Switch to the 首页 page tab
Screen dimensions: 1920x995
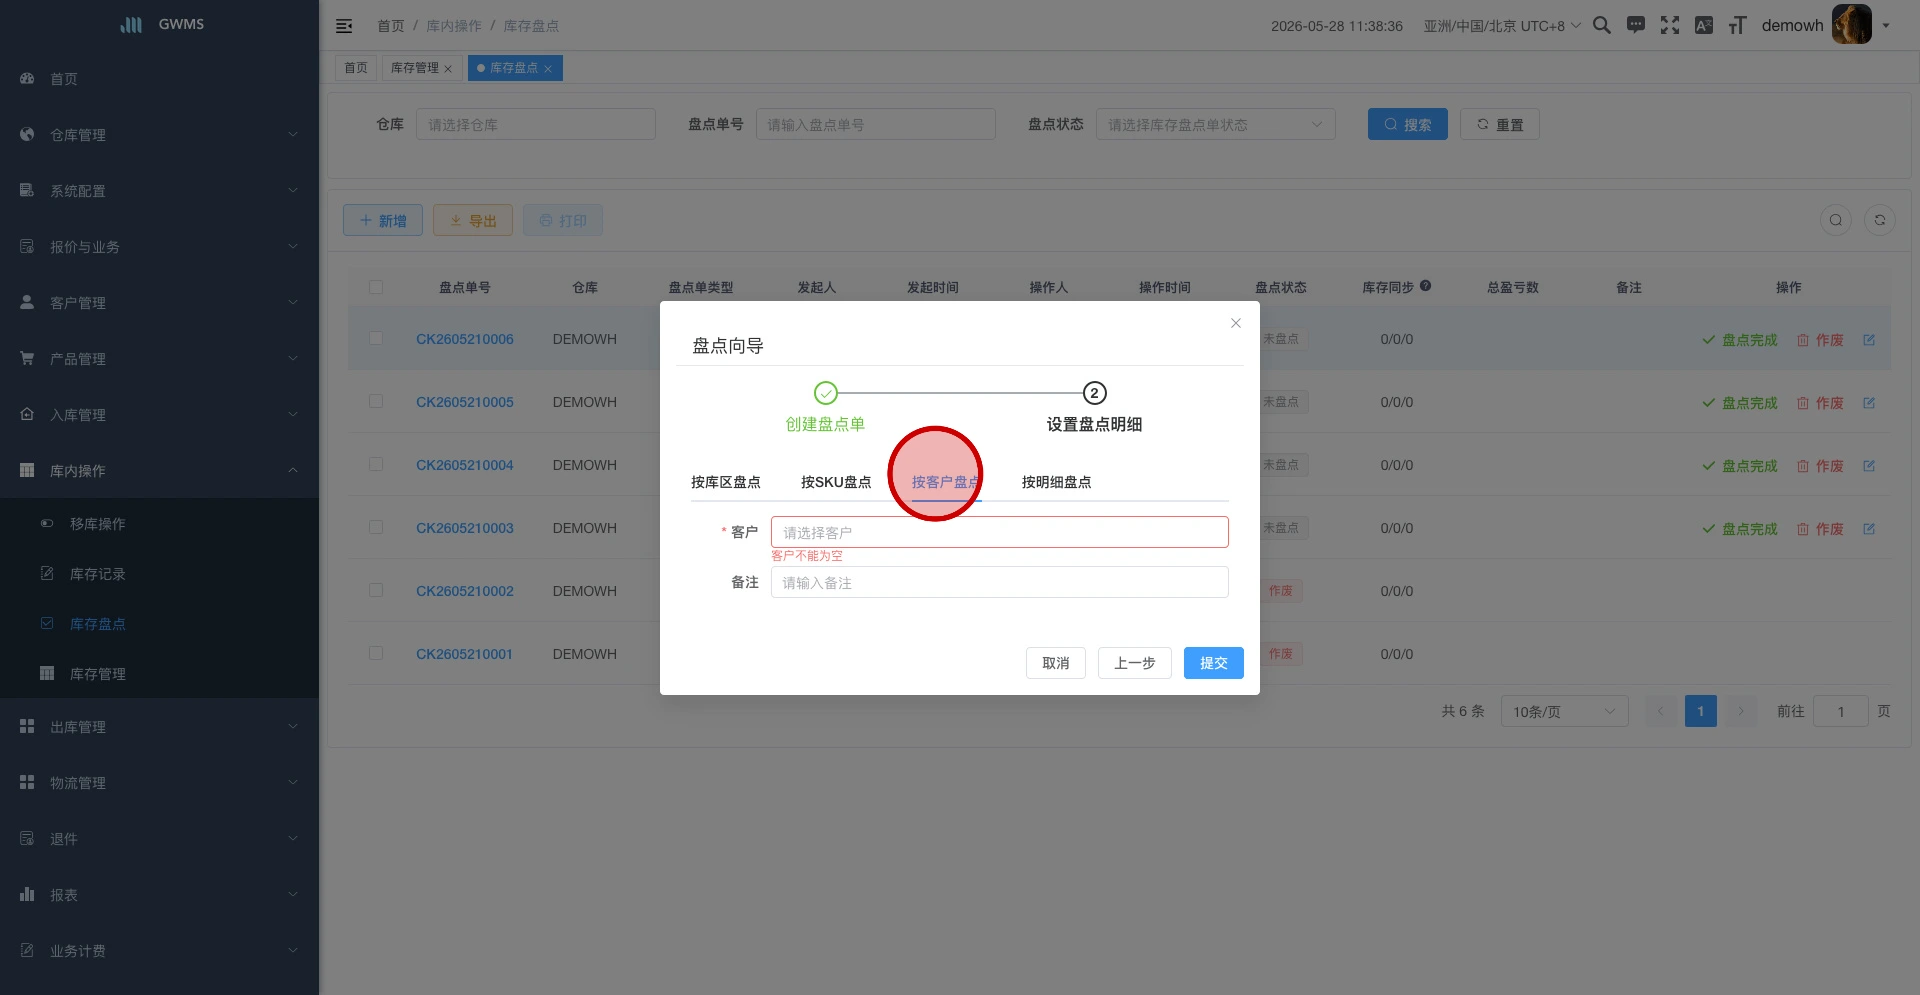point(356,68)
